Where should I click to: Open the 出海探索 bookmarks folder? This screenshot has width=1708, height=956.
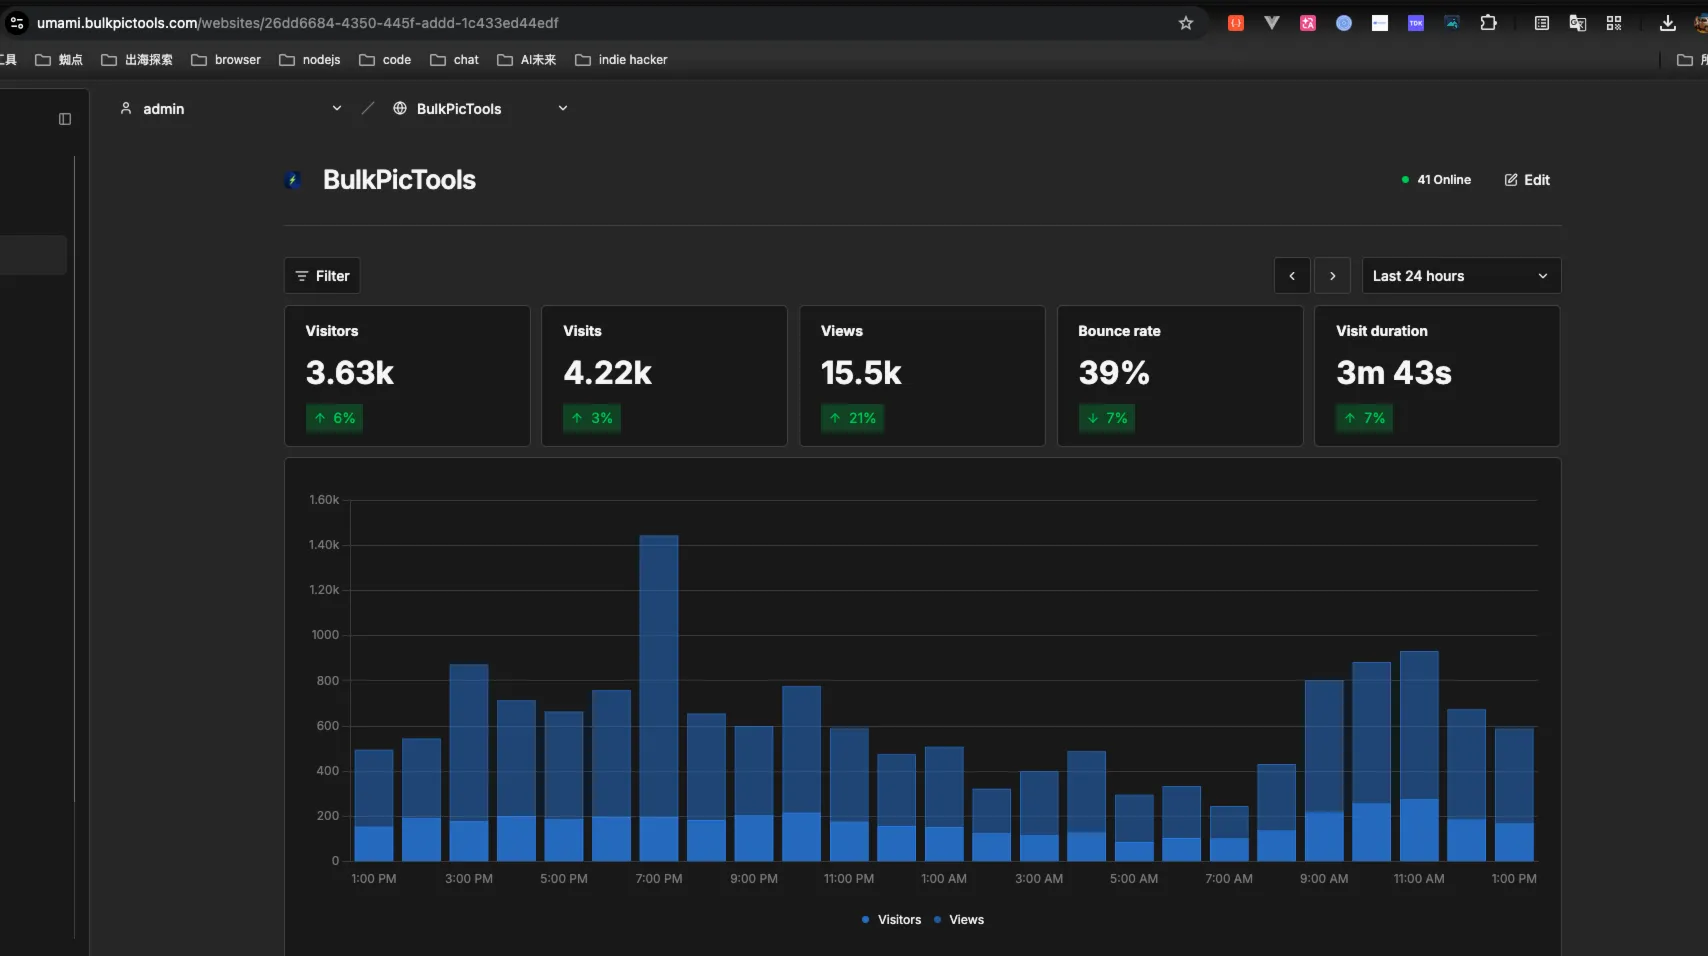(x=137, y=60)
